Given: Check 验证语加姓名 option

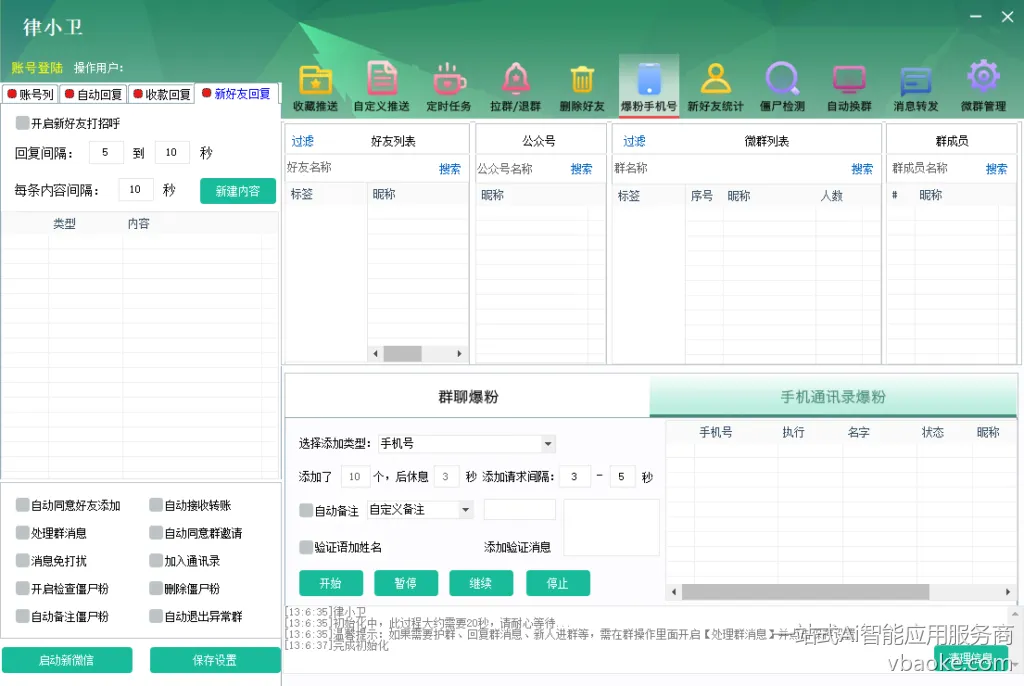Looking at the screenshot, I should [x=306, y=547].
